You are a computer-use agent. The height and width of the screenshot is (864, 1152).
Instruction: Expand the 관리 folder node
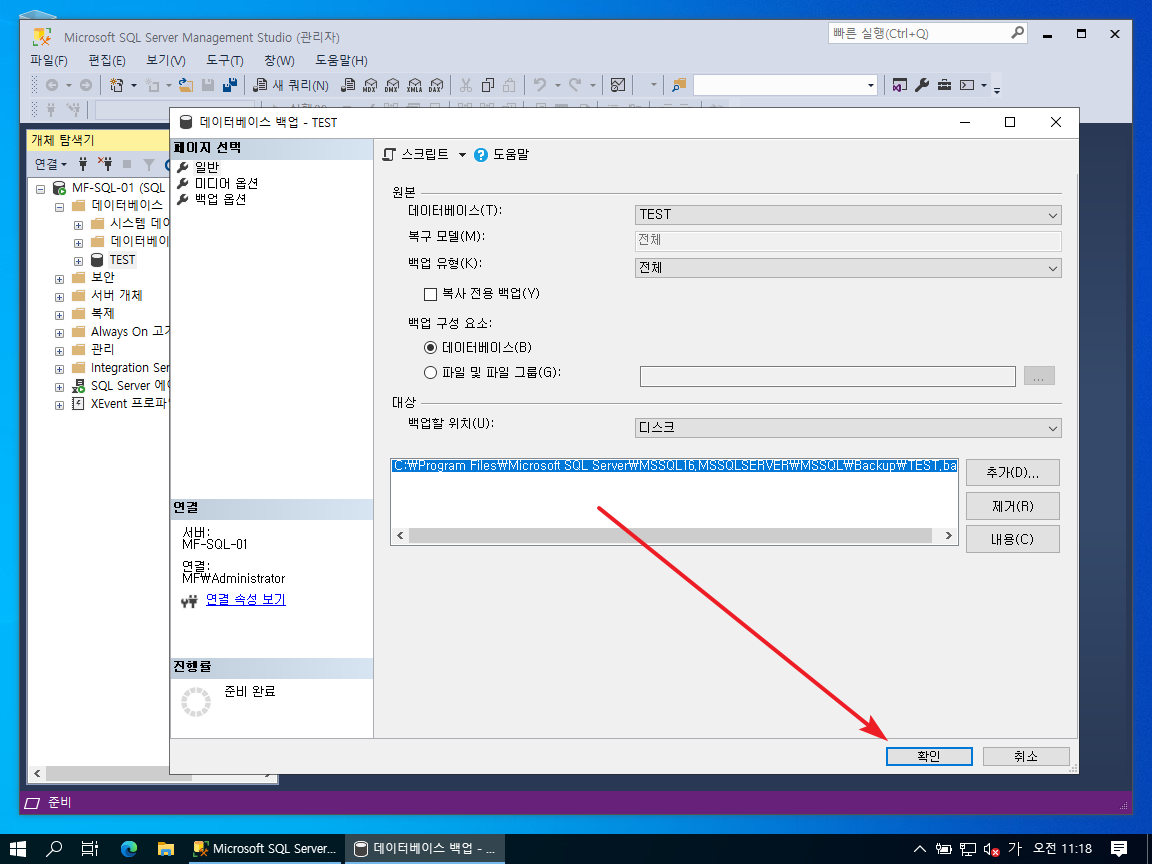pos(60,350)
